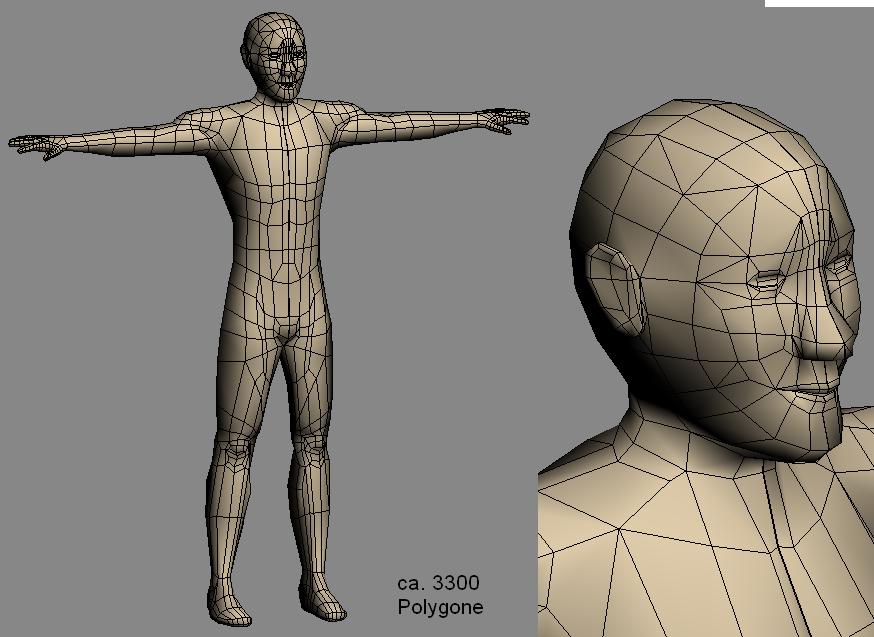874x637 pixels.
Task: Click the knee of the leg on the right
Action: 311,447
